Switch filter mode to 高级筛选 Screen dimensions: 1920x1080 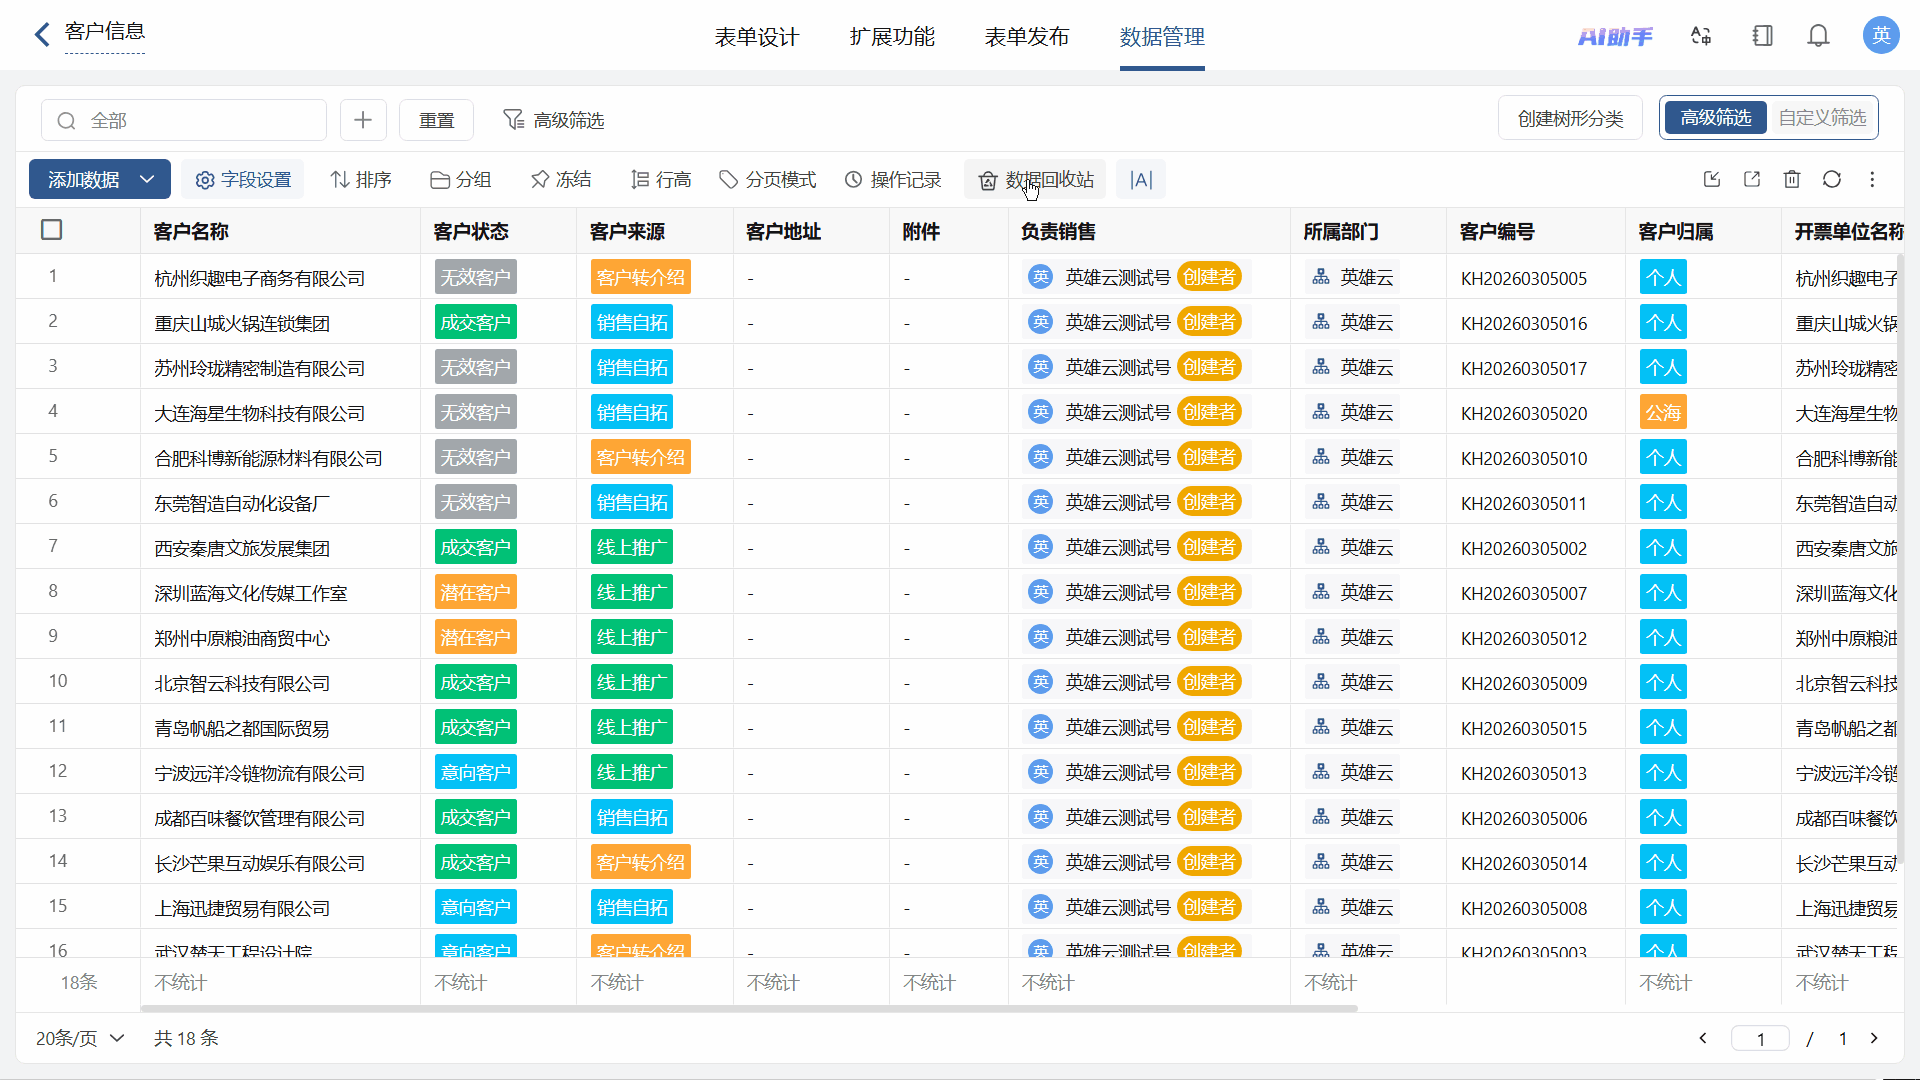pos(1715,118)
